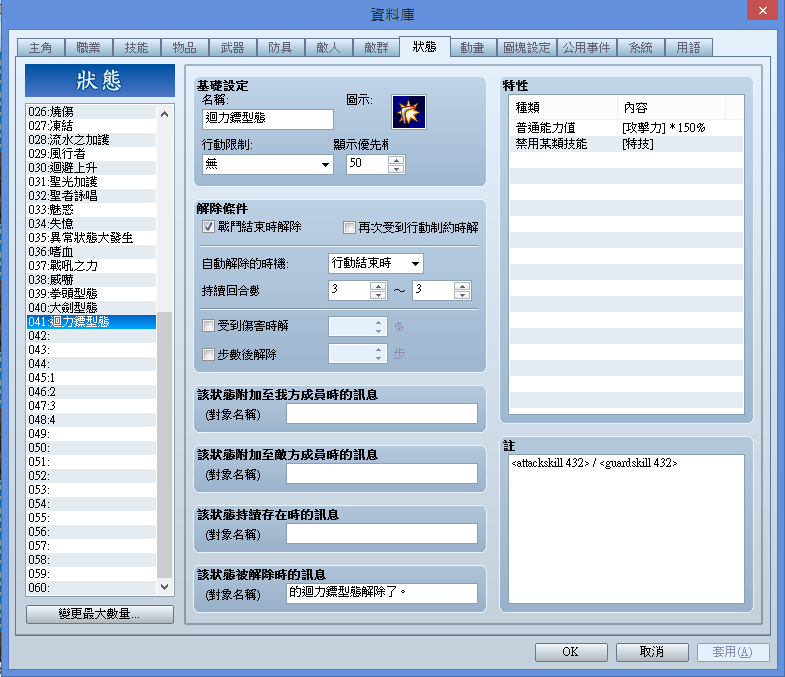Select state 026:燒傷
Viewport: 785px width, 677px height.
[x=92, y=112]
